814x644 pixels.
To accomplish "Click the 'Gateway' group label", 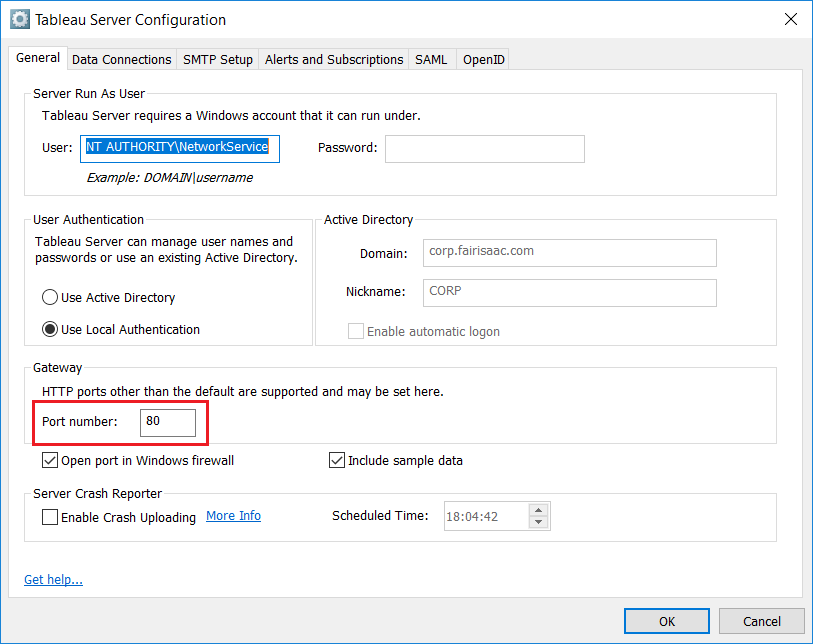I will pyautogui.click(x=58, y=367).
